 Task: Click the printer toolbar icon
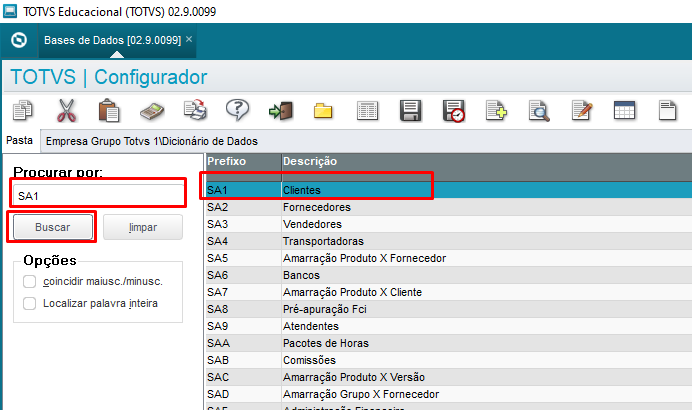coord(195,110)
